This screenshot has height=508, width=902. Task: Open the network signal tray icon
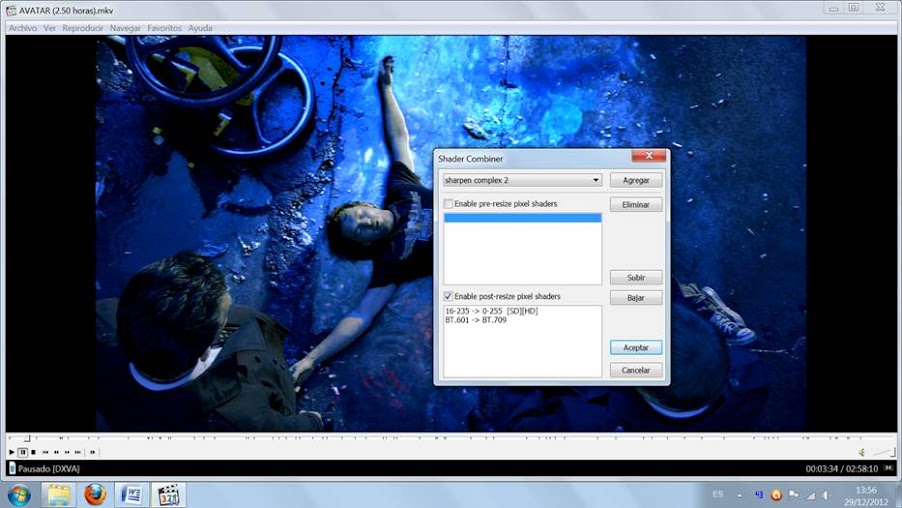tap(811, 495)
